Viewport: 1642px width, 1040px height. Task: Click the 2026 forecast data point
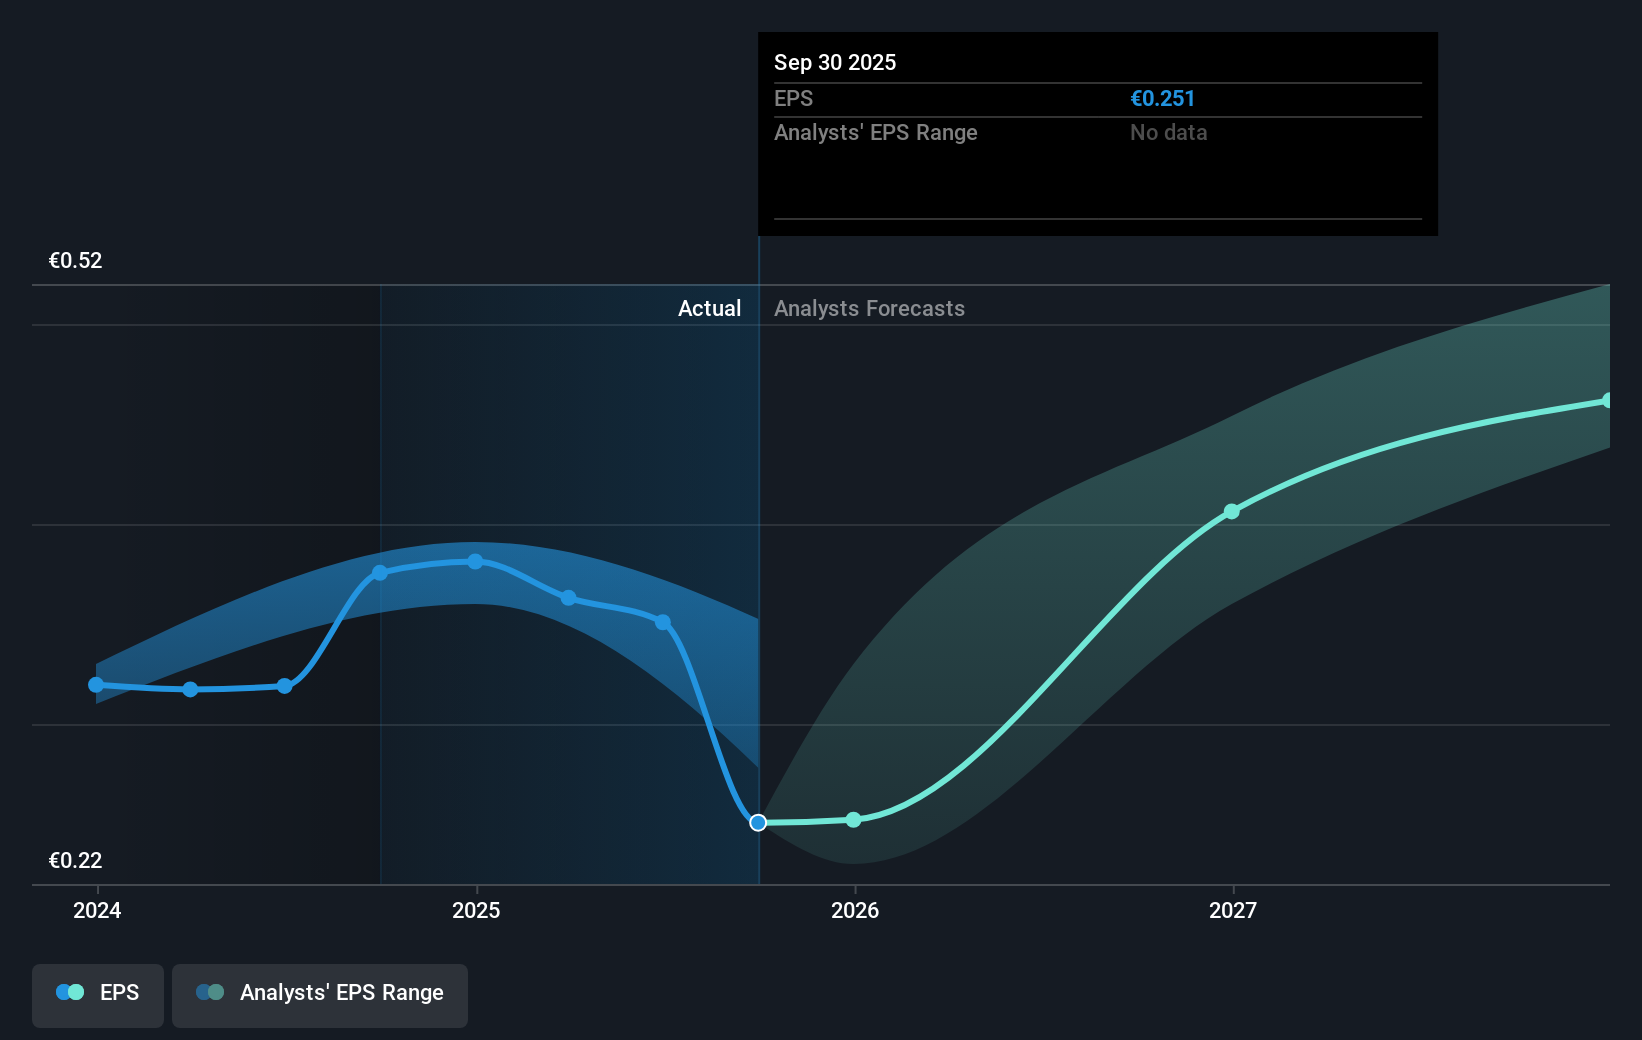(x=853, y=819)
